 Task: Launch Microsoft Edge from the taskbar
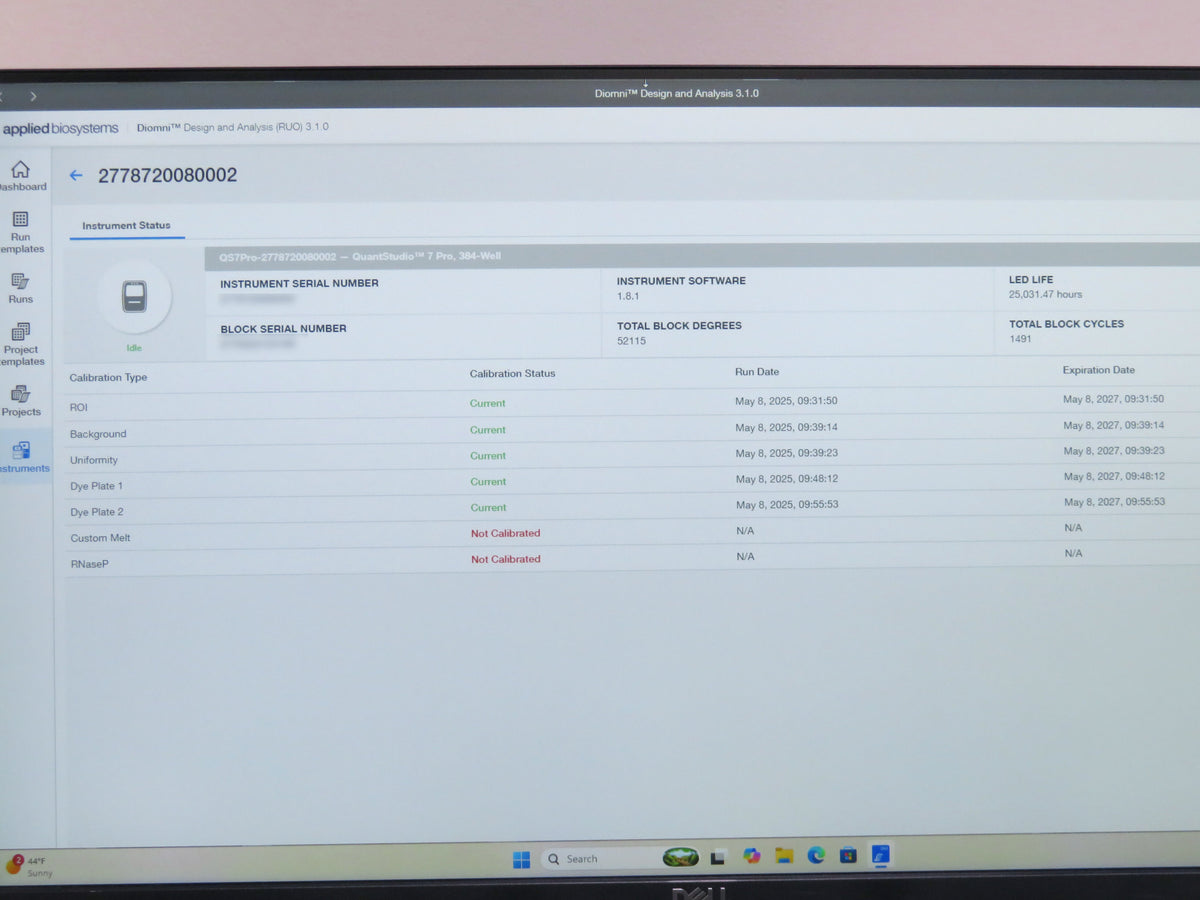pos(816,855)
